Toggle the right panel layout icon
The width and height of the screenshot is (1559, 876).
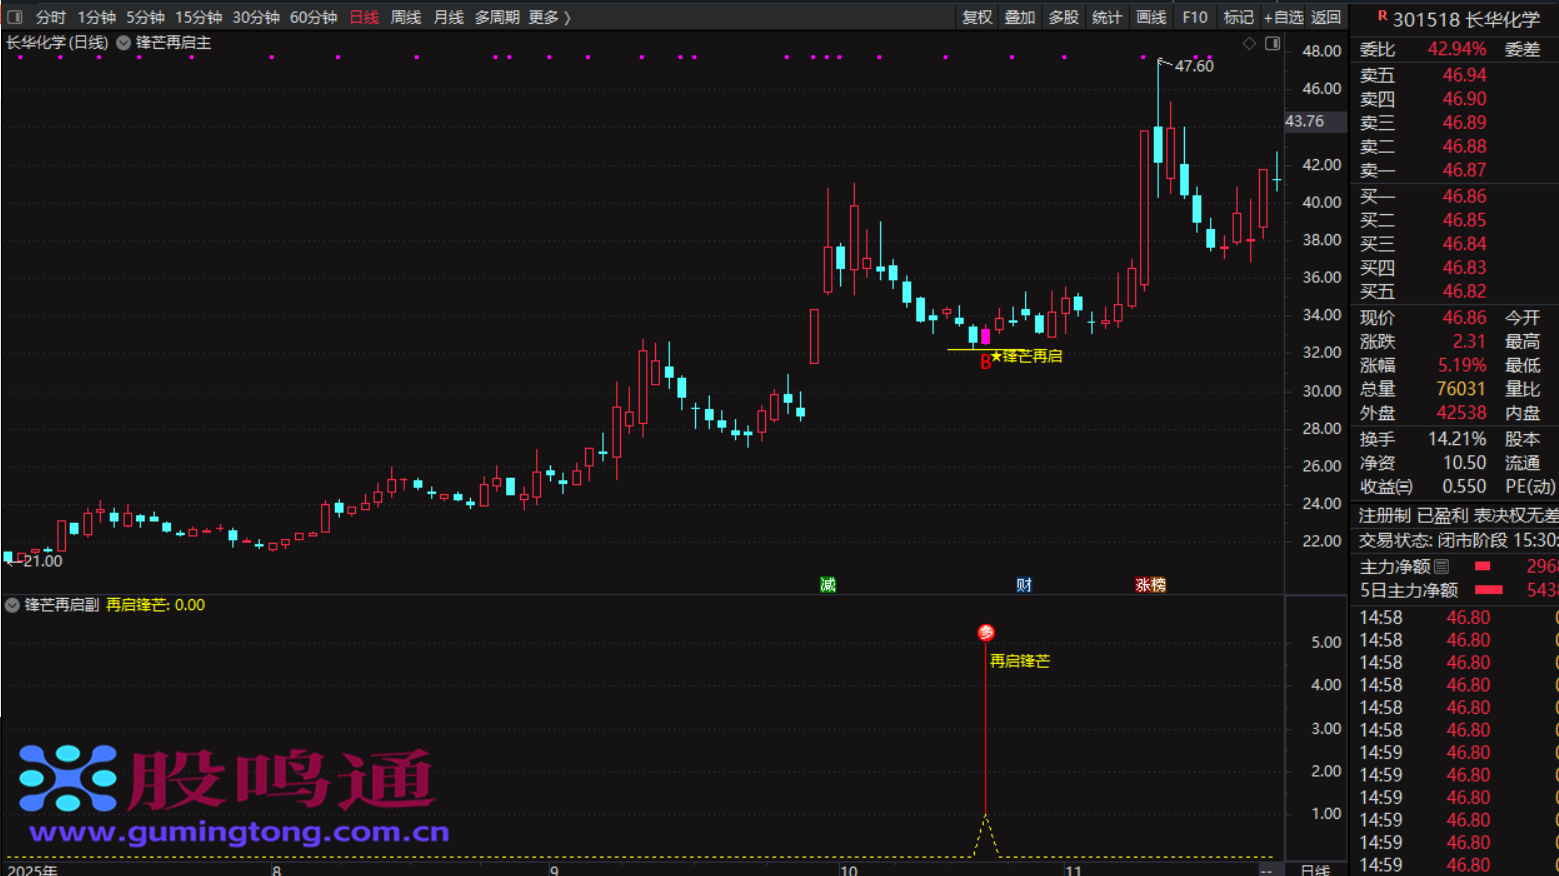1272,43
